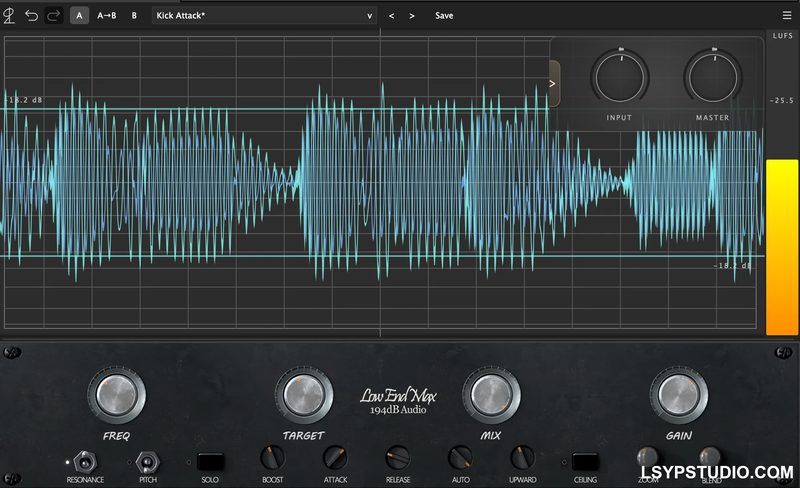Click the -25.5 LUFS readout
800x488 pixels.
[782, 101]
